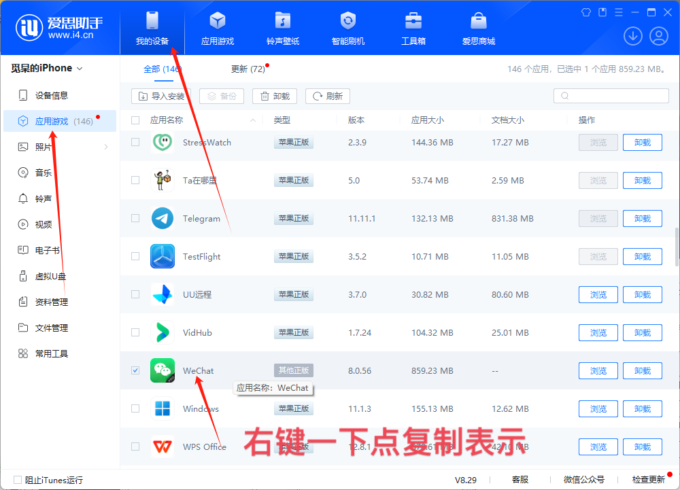Screen dimensions: 680x490
Task: Open the 爱思商城 shopping bag icon
Action: click(478, 21)
